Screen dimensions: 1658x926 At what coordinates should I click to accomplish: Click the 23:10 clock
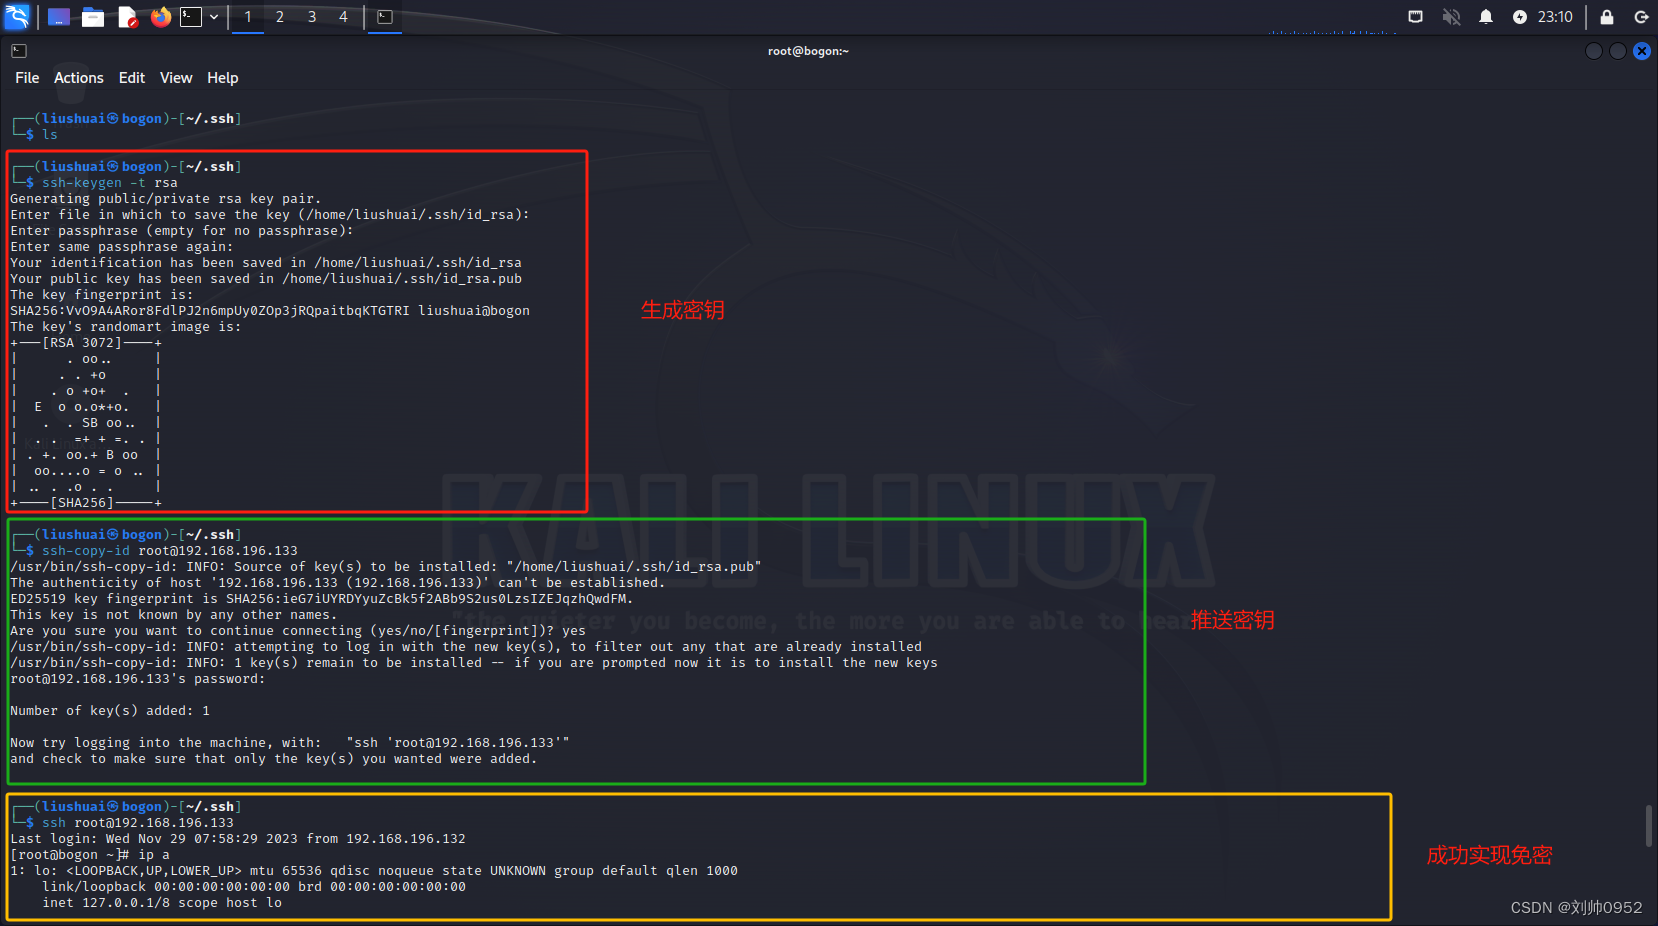pos(1555,17)
